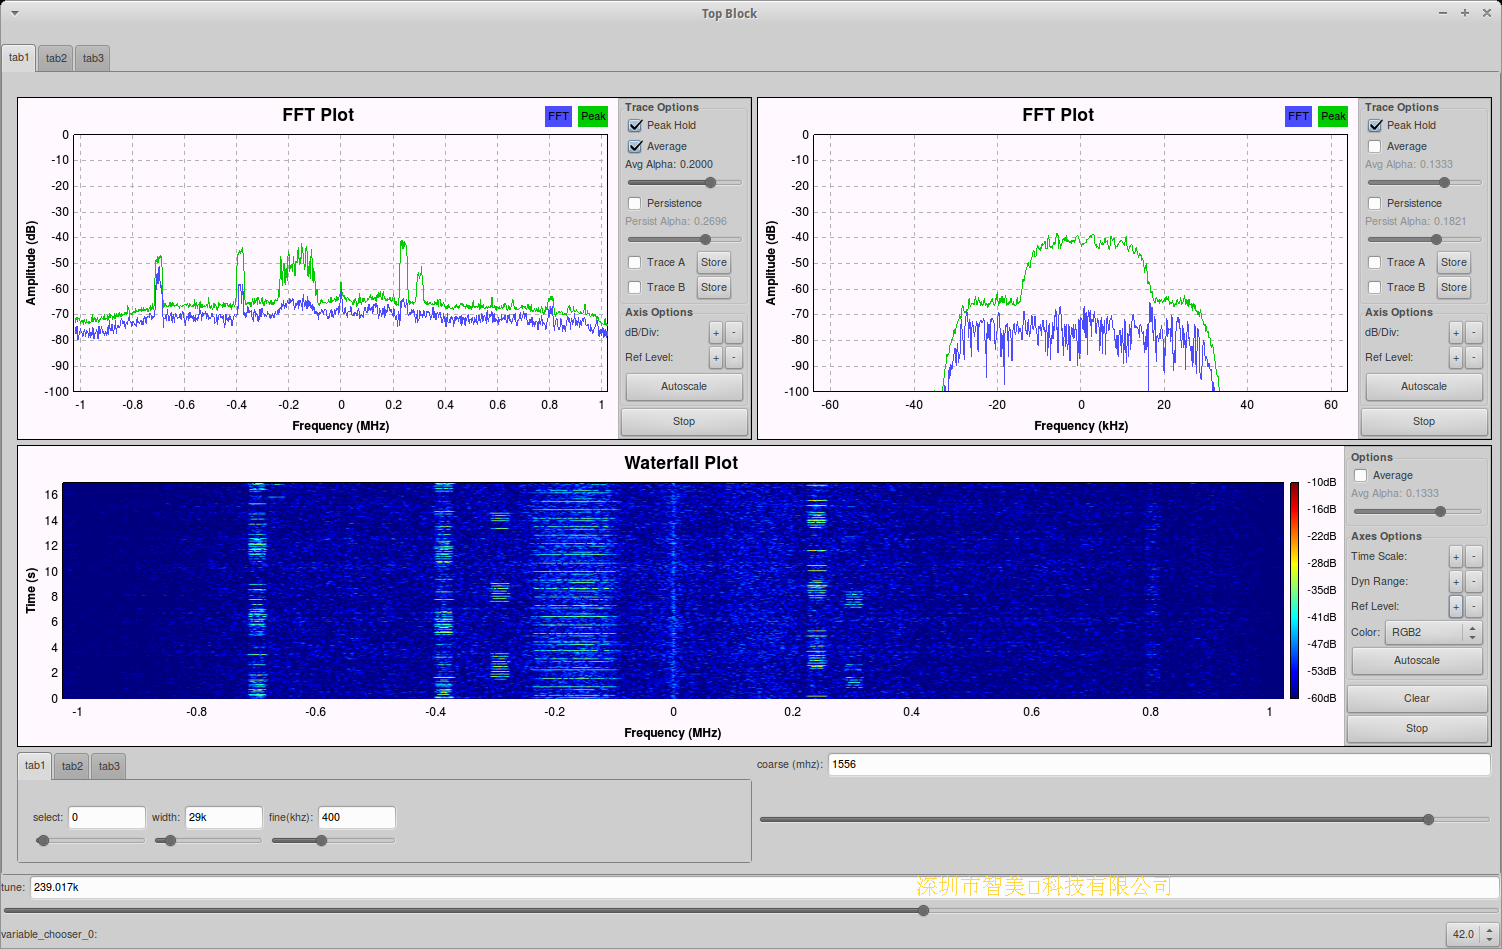Image resolution: width=1502 pixels, height=949 pixels.
Task: Decrease Ref Level with minus in left plot
Action: pyautogui.click(x=734, y=358)
